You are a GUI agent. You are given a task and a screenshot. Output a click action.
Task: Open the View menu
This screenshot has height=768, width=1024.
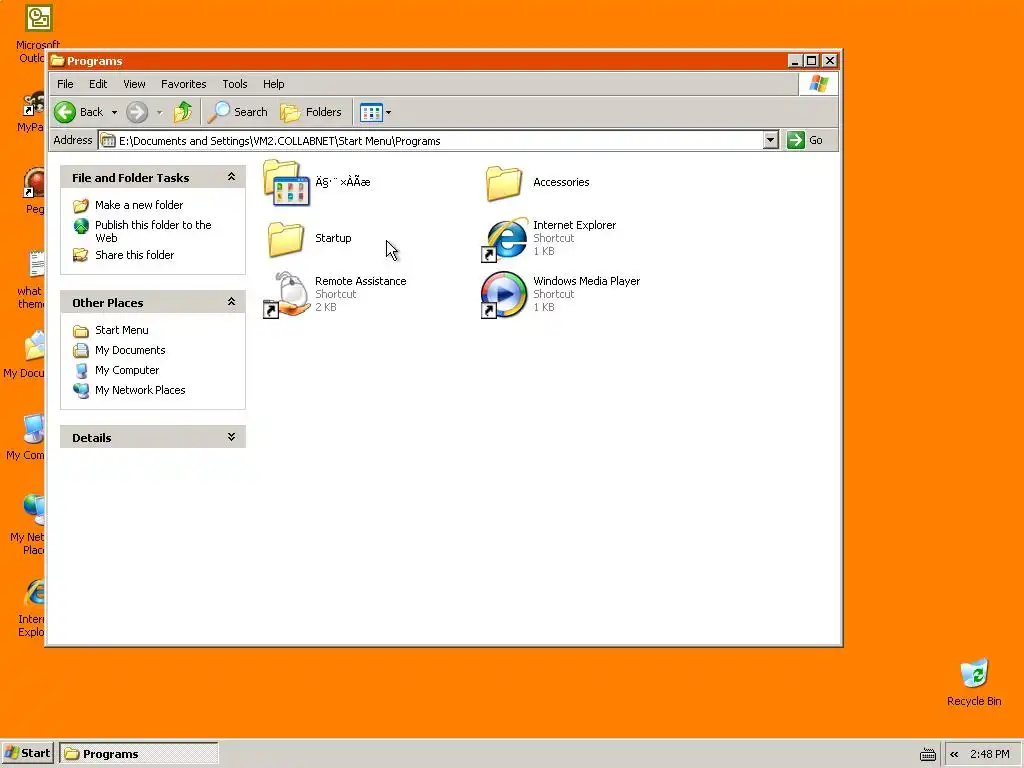click(135, 84)
